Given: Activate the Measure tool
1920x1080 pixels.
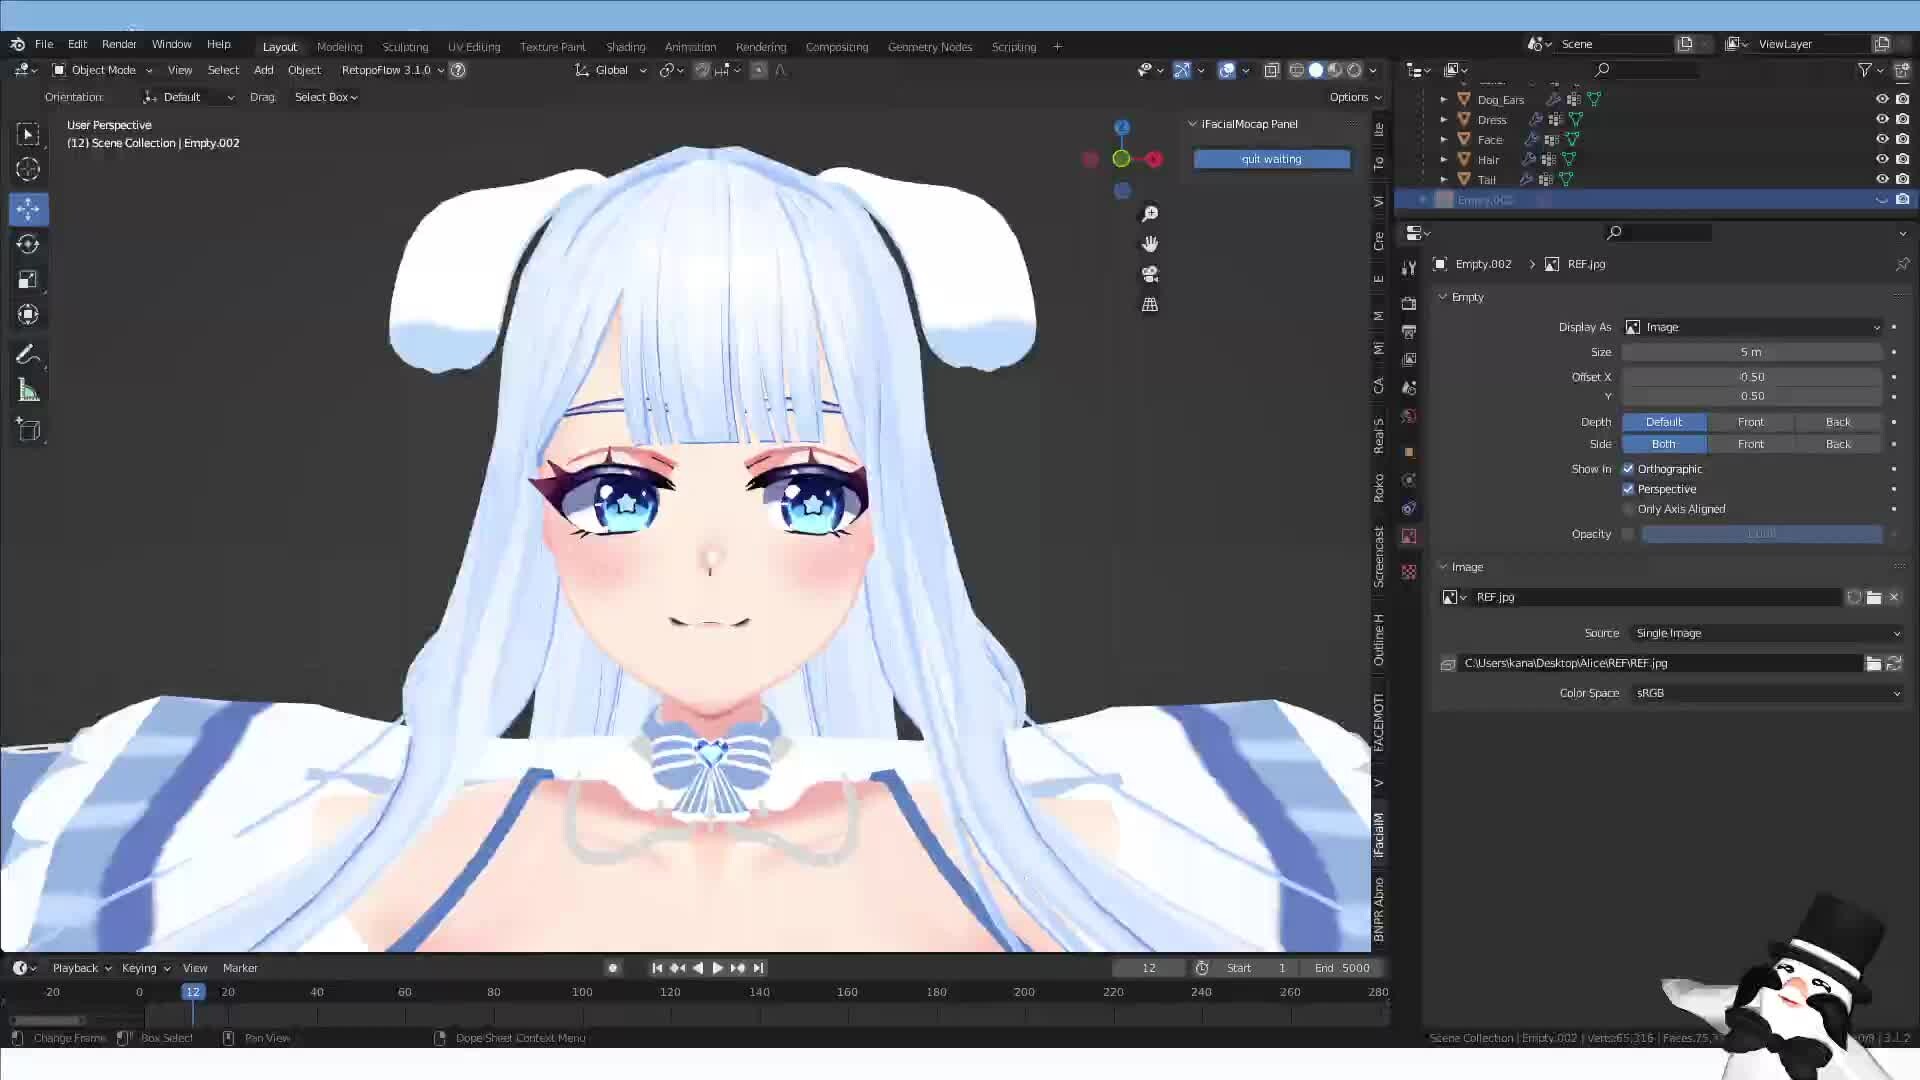Looking at the screenshot, I should click(x=28, y=389).
